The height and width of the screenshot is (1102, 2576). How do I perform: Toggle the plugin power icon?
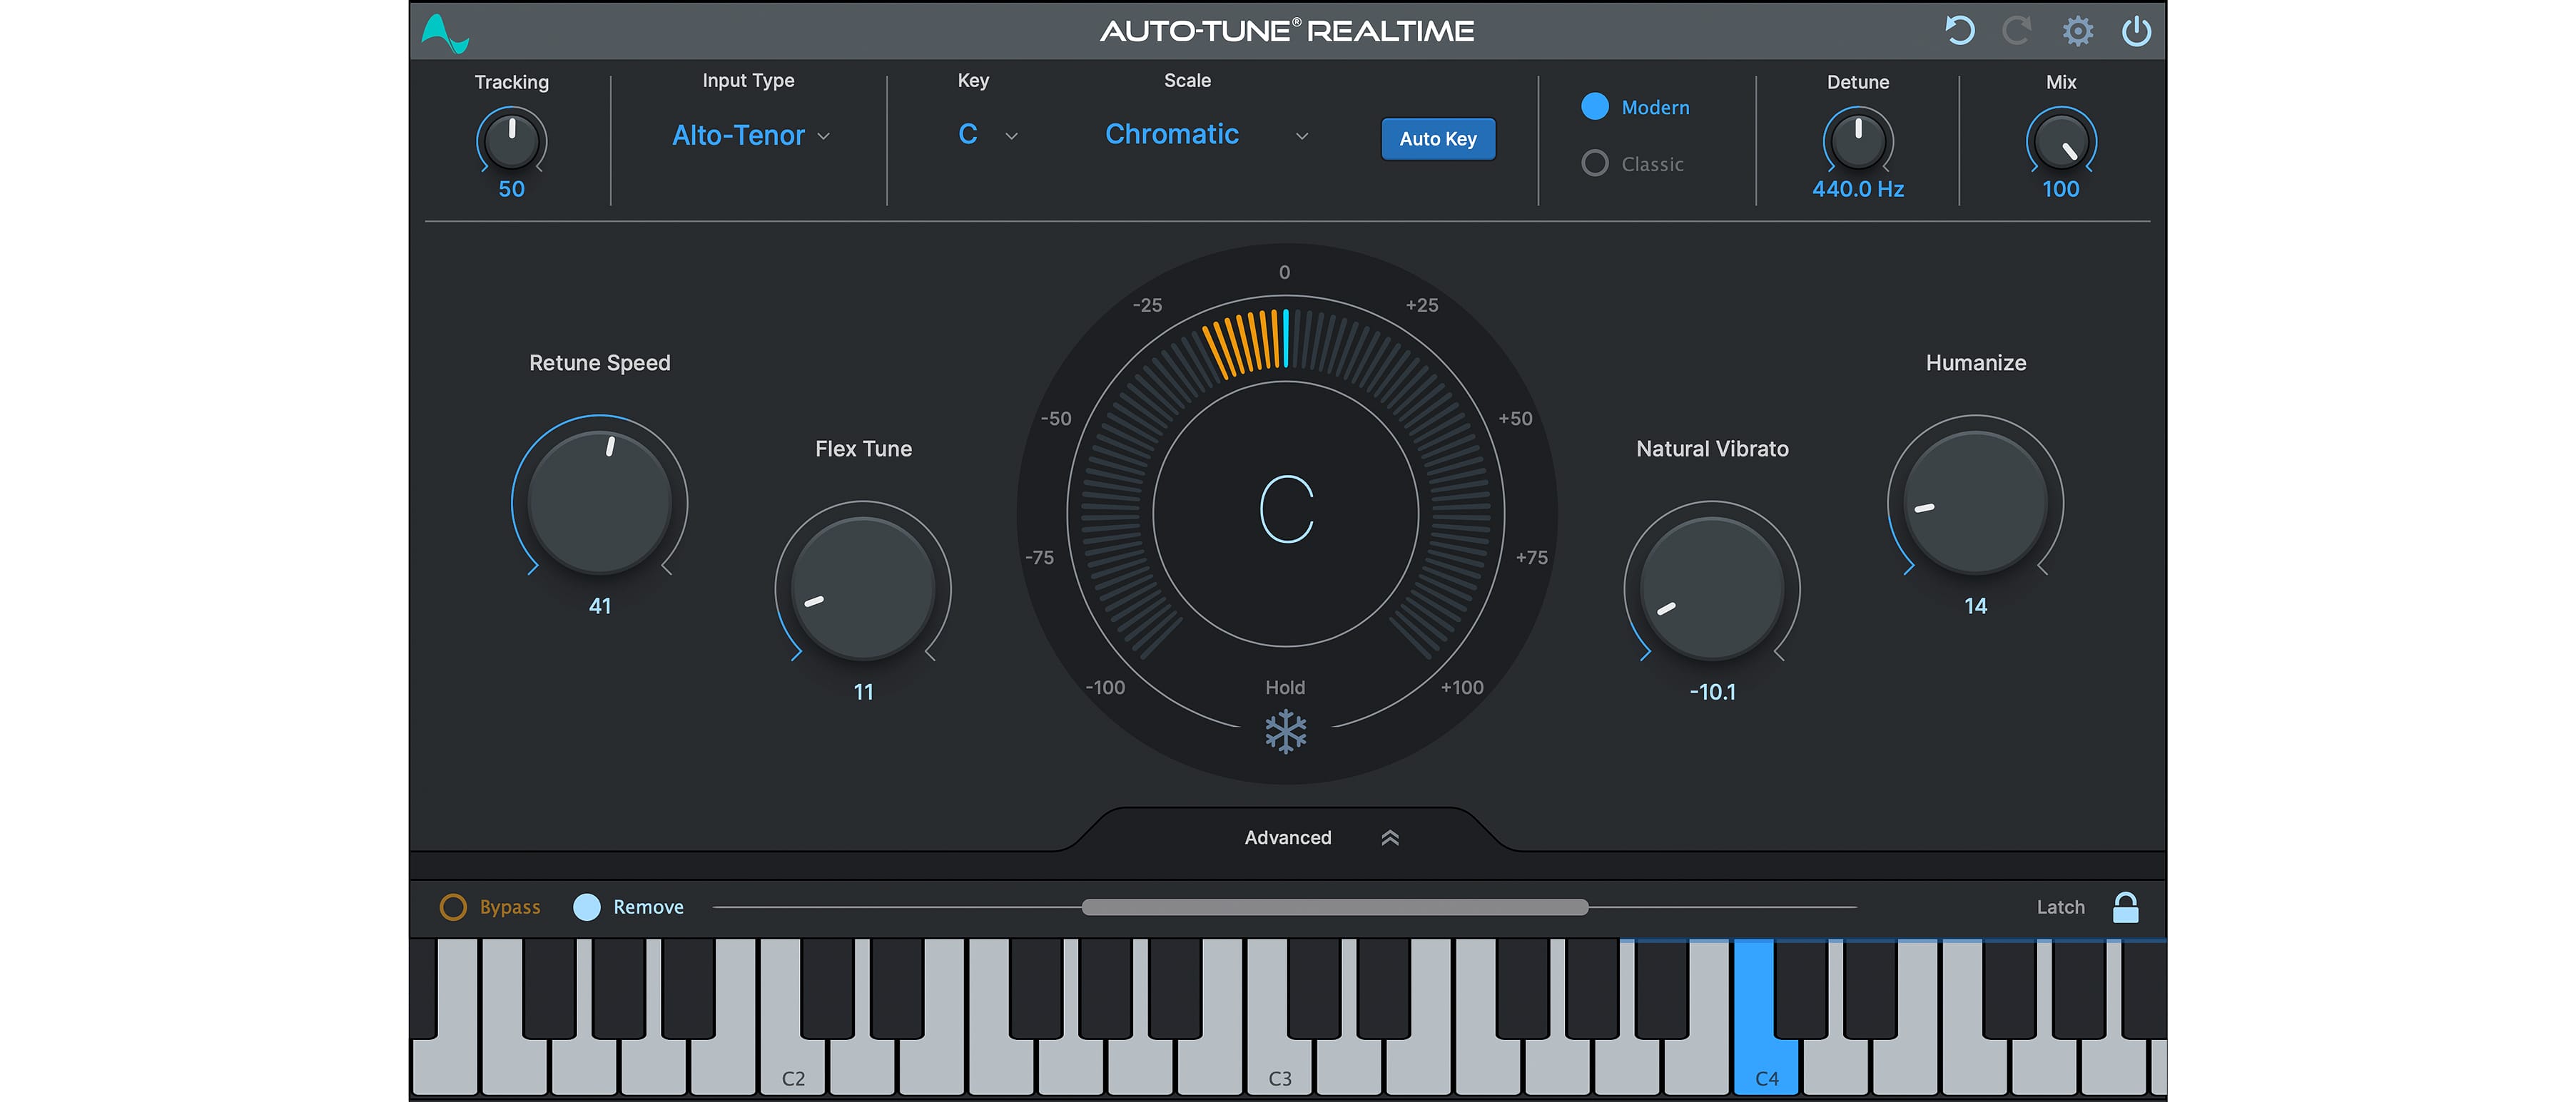click(2136, 31)
